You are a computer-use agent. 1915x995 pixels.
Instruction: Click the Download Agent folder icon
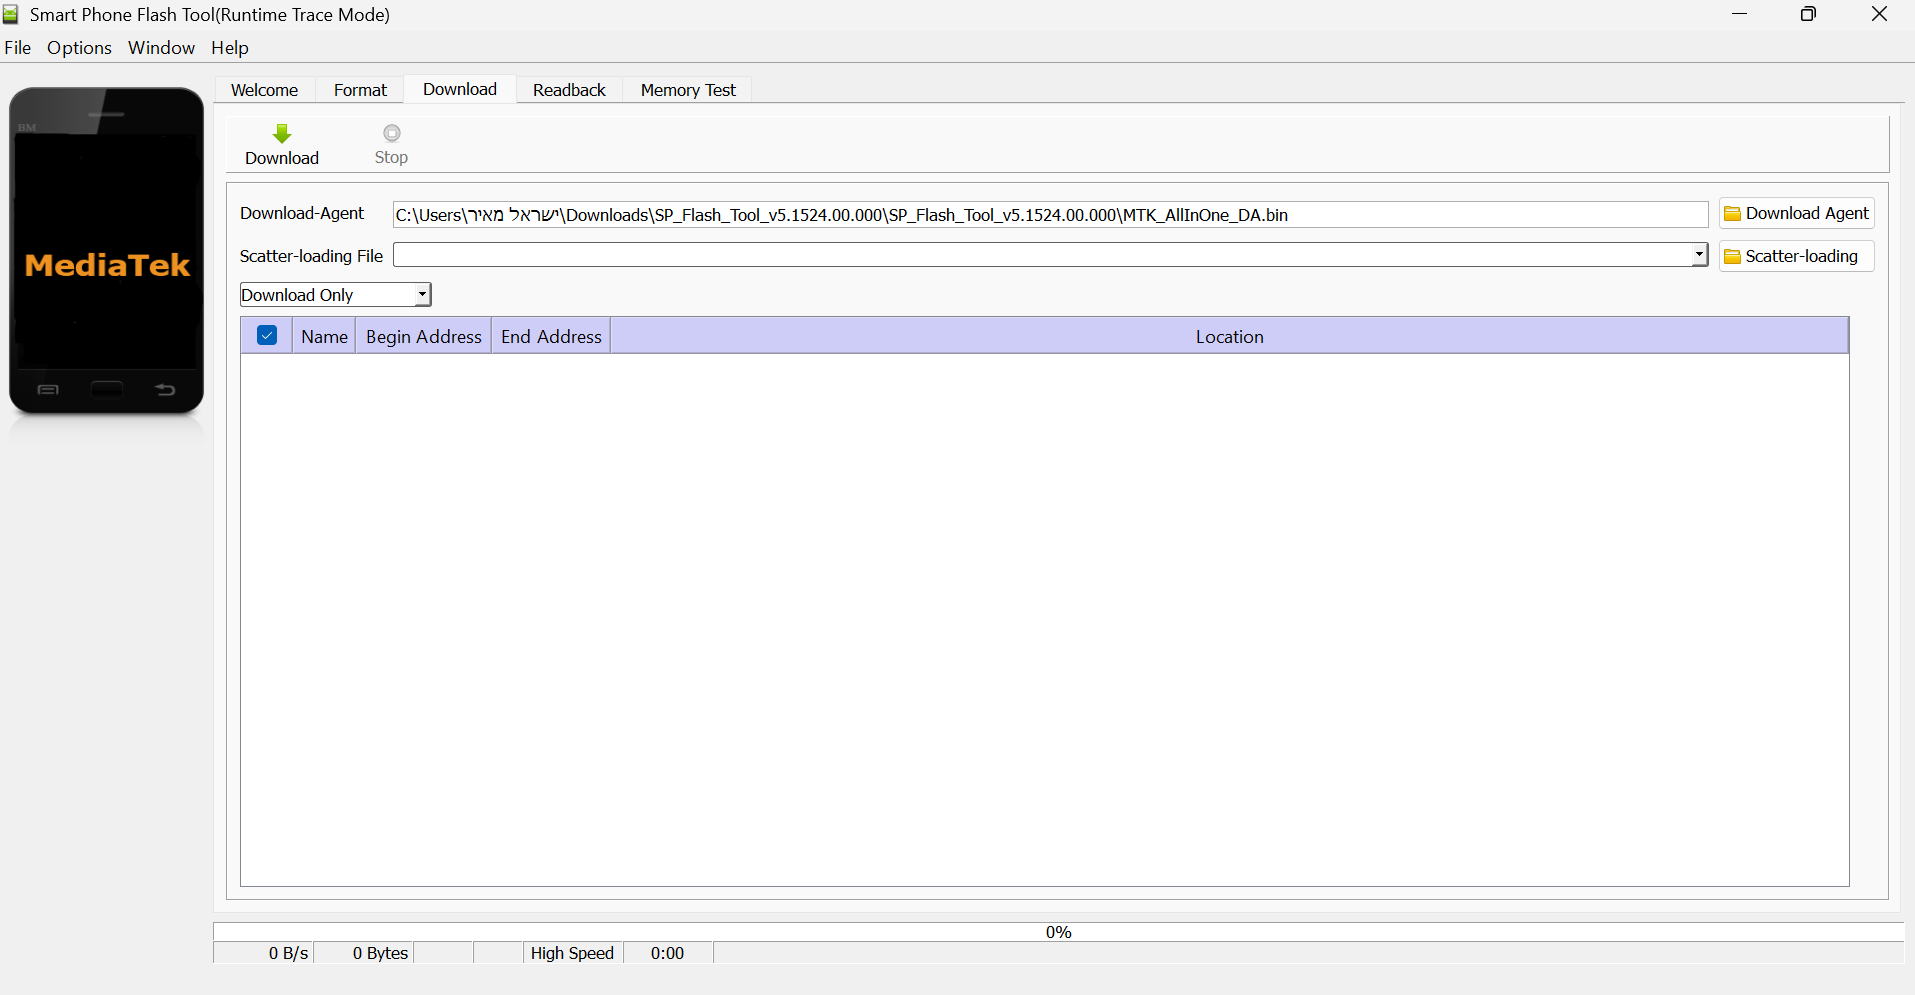[x=1732, y=214]
